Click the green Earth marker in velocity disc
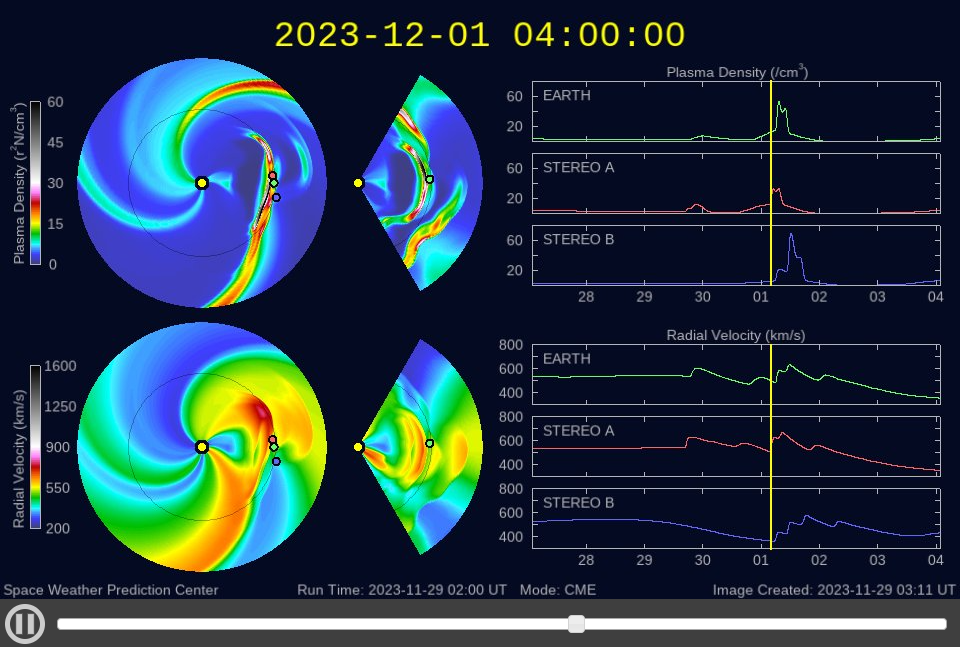Viewport: 962px width, 647px height. pyautogui.click(x=274, y=447)
